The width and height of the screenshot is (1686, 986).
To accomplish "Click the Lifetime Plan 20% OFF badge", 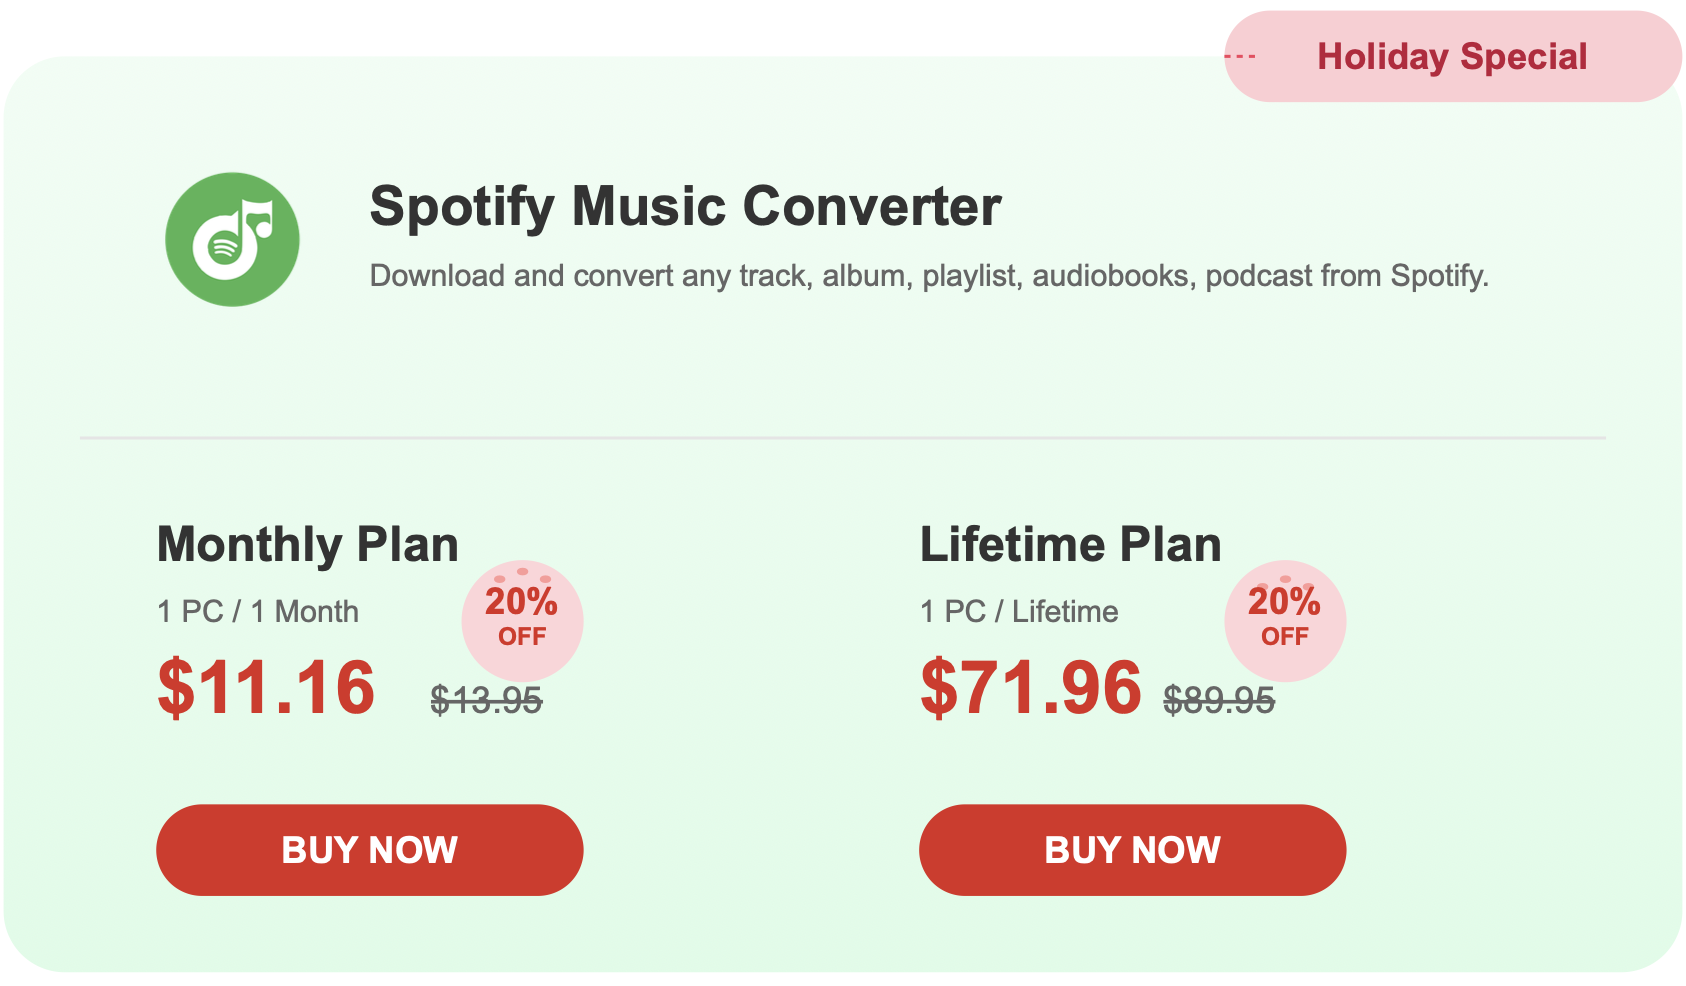I will (x=1285, y=620).
